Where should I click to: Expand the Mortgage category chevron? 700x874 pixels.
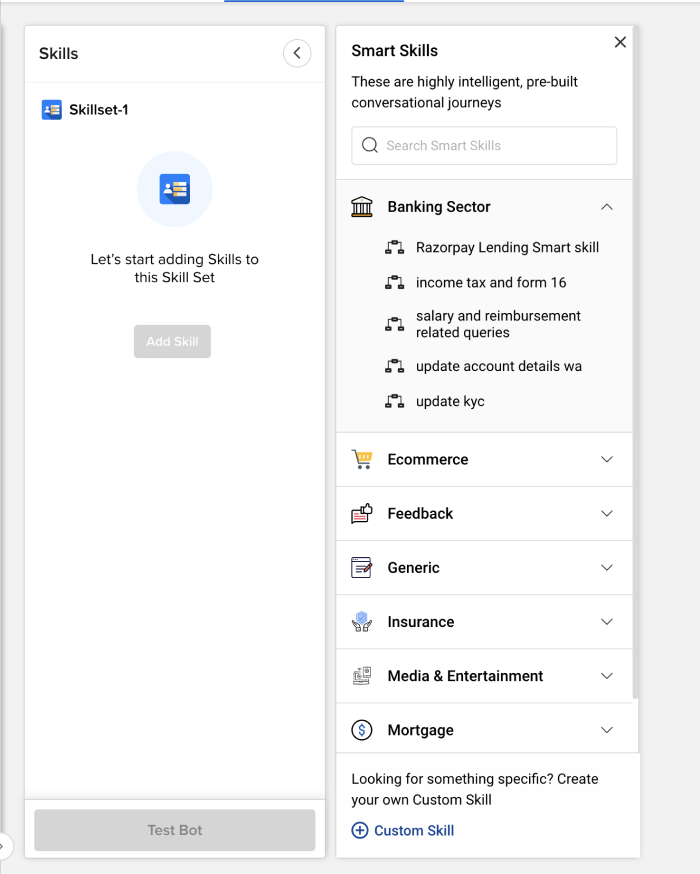click(x=606, y=730)
